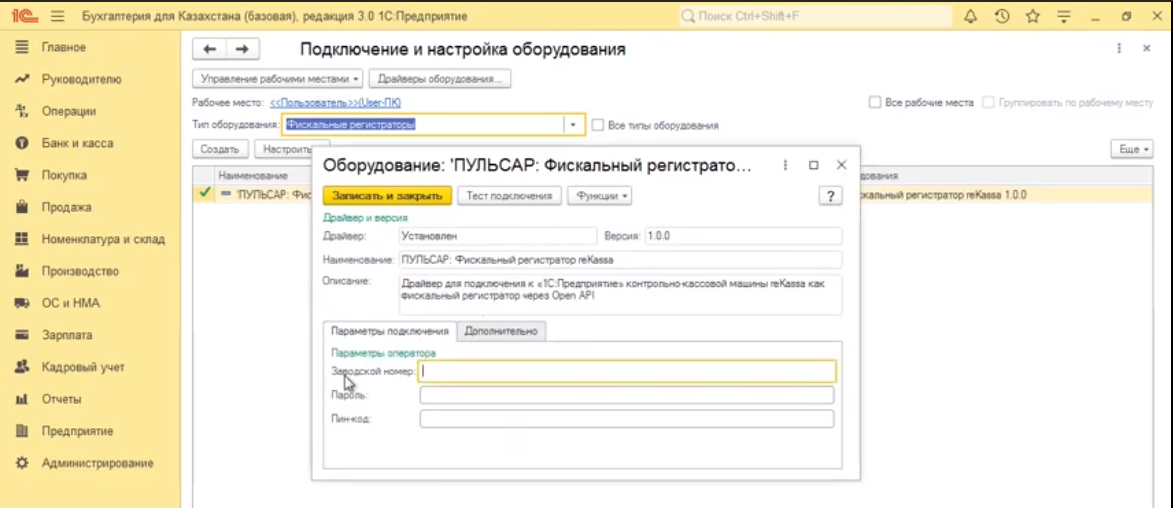The width and height of the screenshot is (1173, 508).
Task: Maximize the equipment dialog window
Action: [814, 165]
